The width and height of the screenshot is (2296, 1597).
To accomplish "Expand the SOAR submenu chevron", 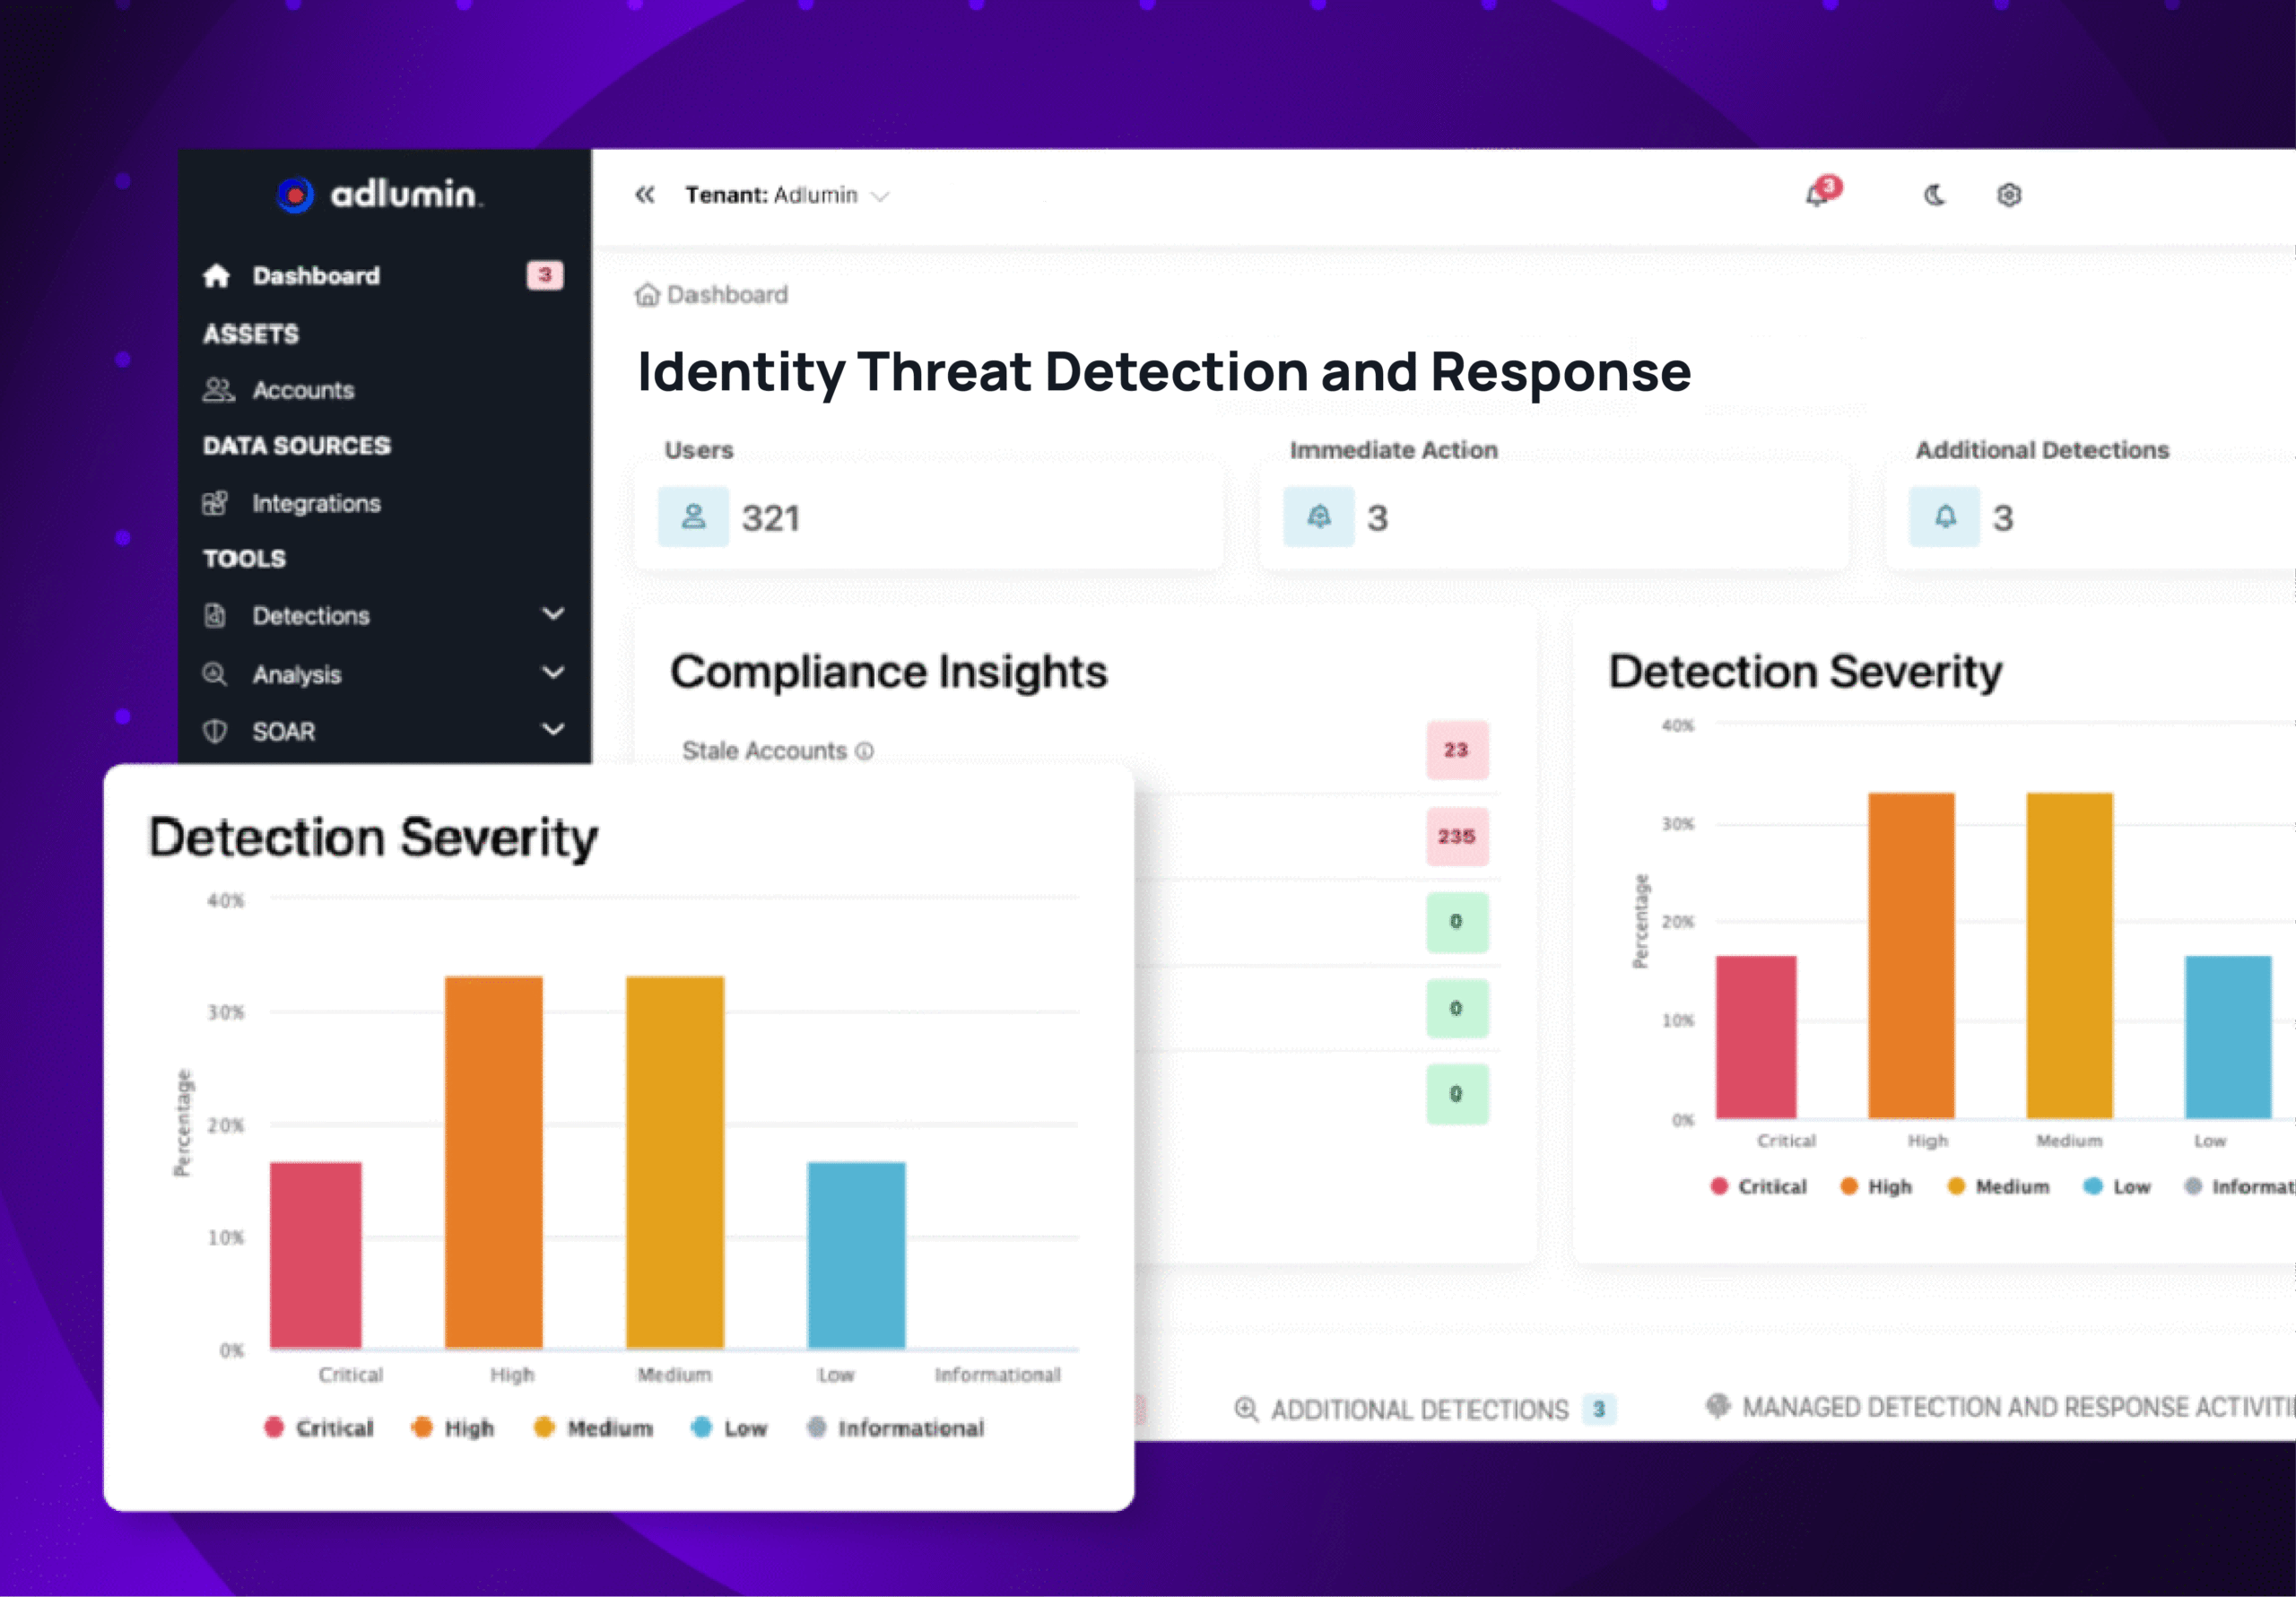I will [553, 730].
